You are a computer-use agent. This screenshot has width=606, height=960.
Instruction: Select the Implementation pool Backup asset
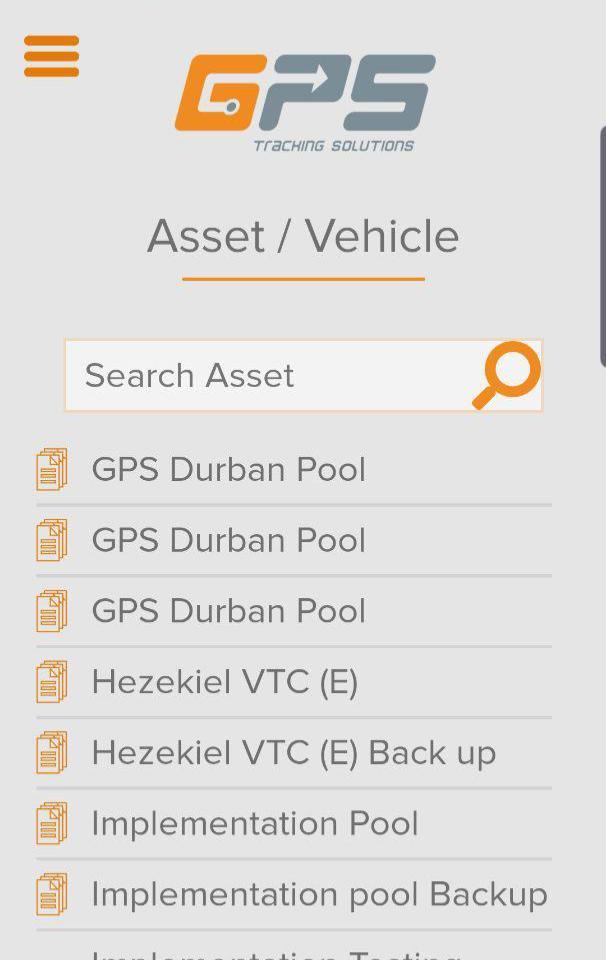pyautogui.click(x=318, y=894)
